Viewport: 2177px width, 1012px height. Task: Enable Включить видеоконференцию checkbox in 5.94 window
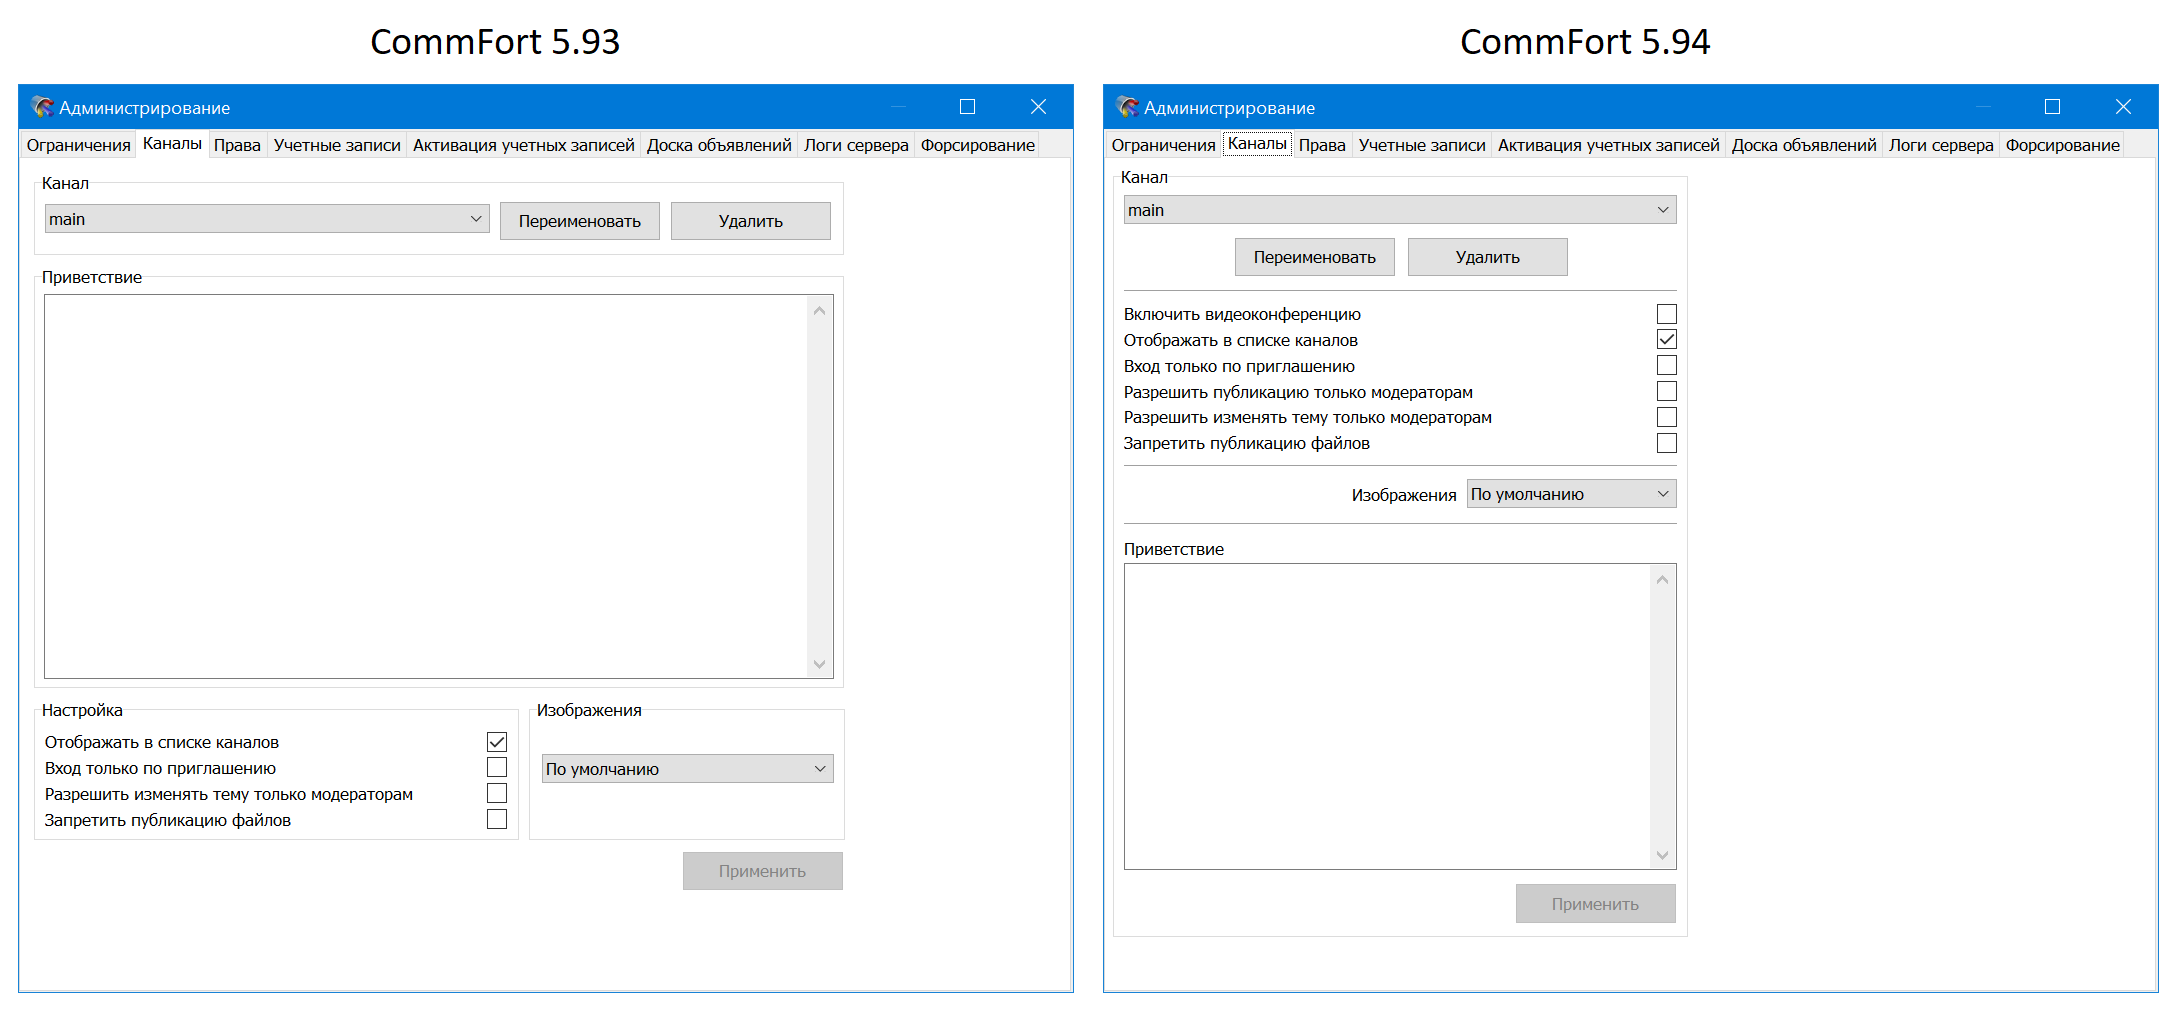click(x=1667, y=314)
